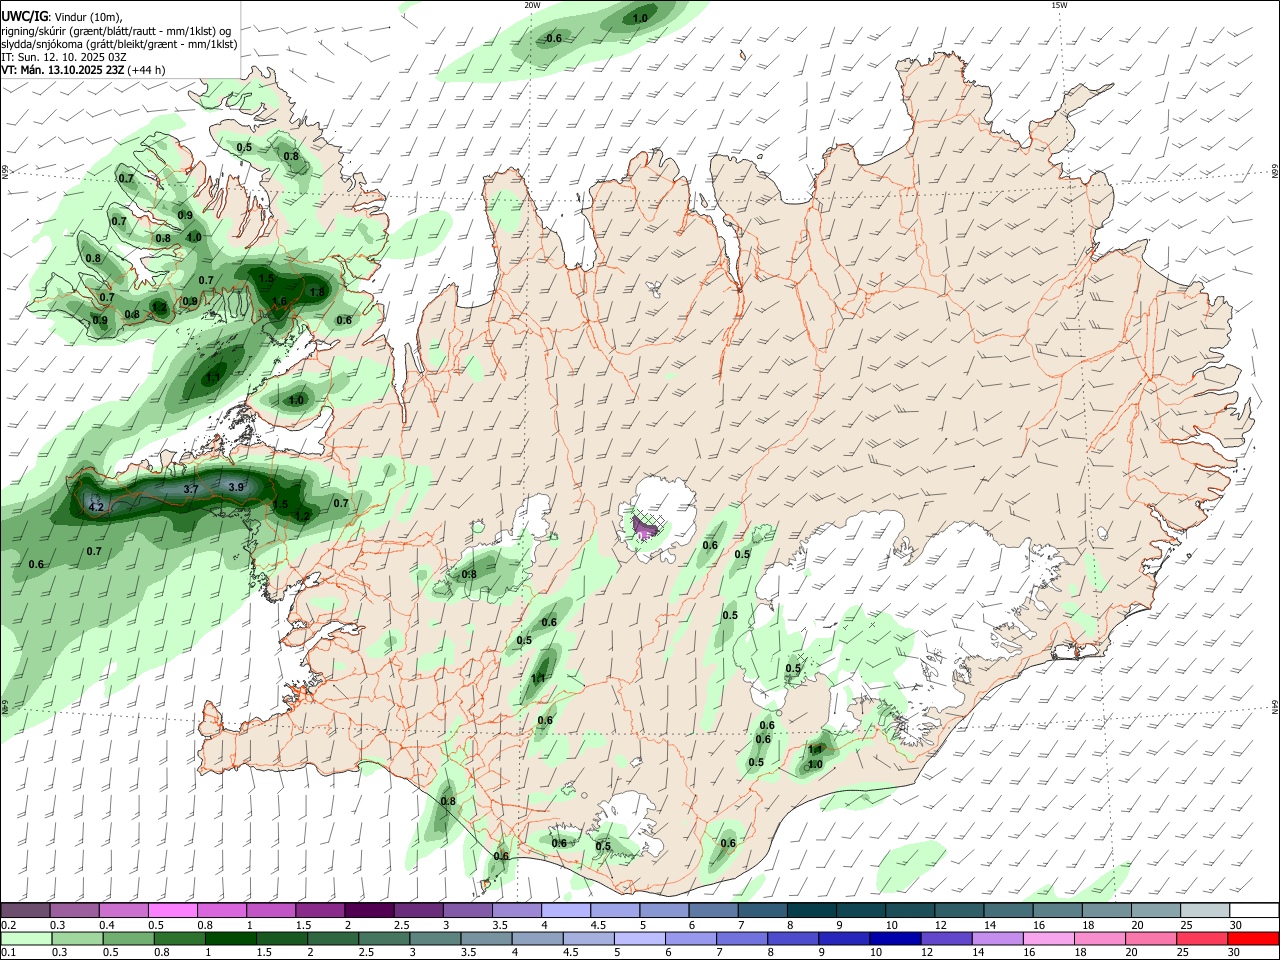Click the 30 label in the lower scale
The width and height of the screenshot is (1280, 960).
pyautogui.click(x=1235, y=953)
